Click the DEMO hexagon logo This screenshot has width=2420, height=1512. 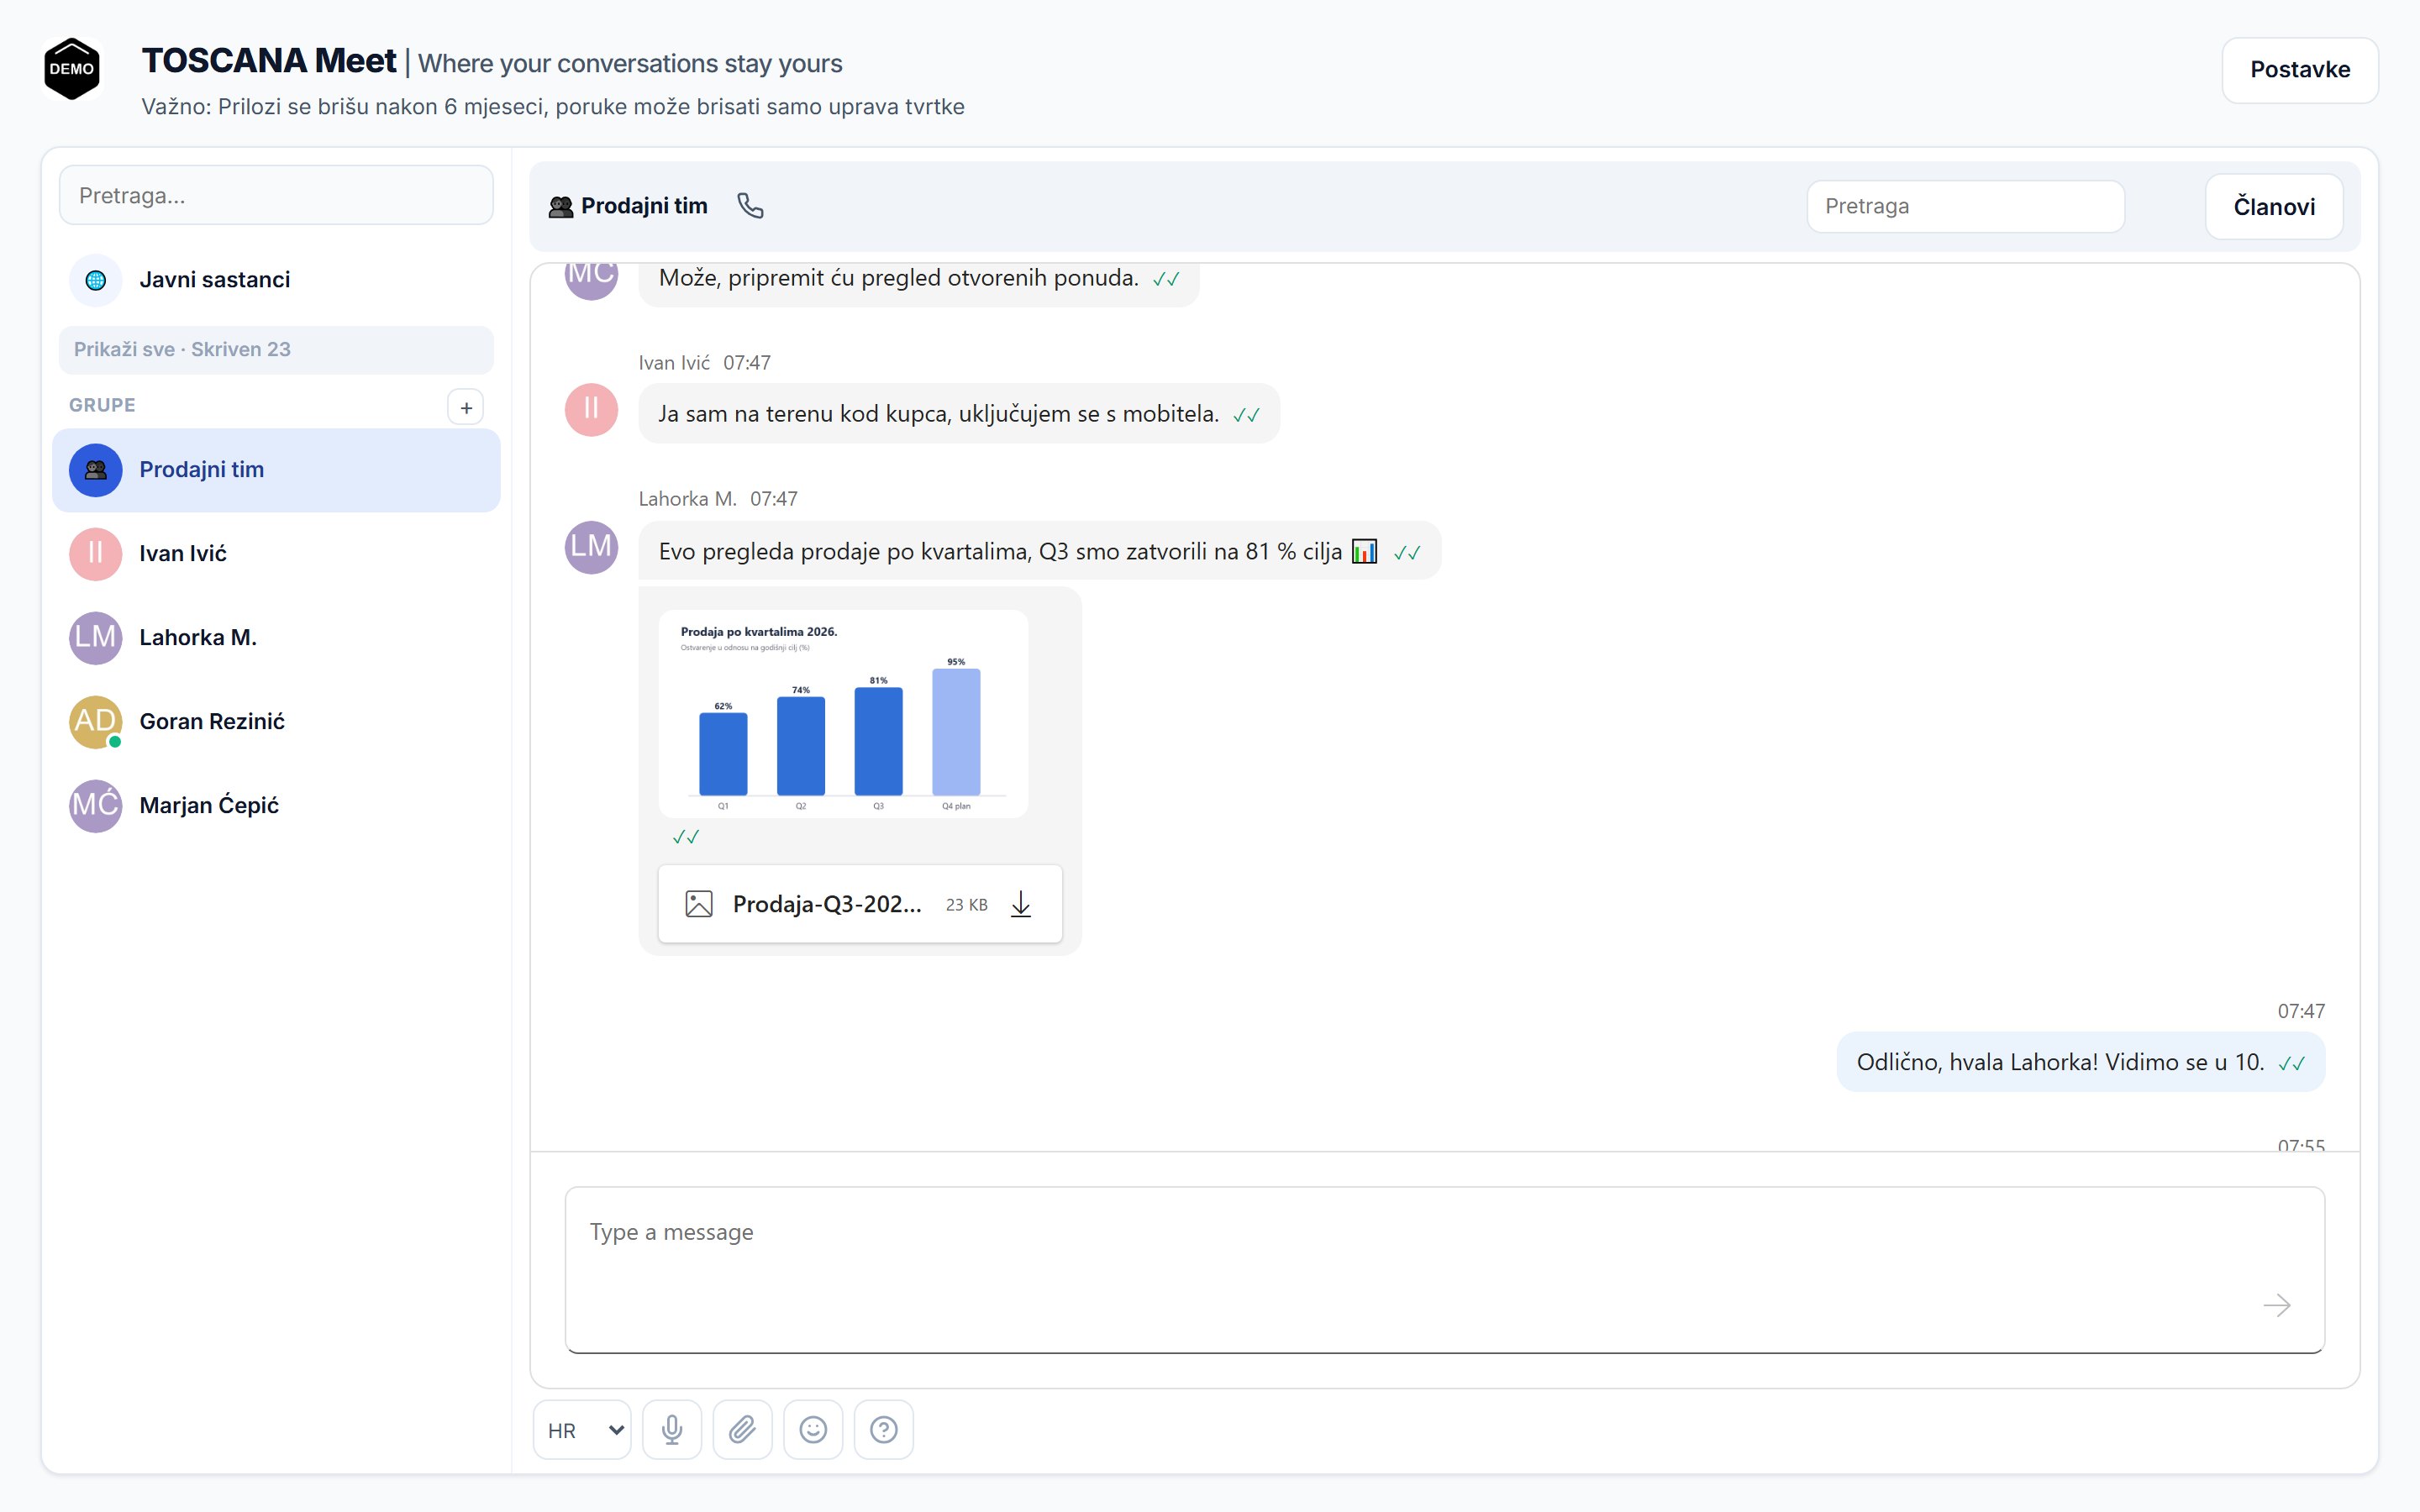72,69
